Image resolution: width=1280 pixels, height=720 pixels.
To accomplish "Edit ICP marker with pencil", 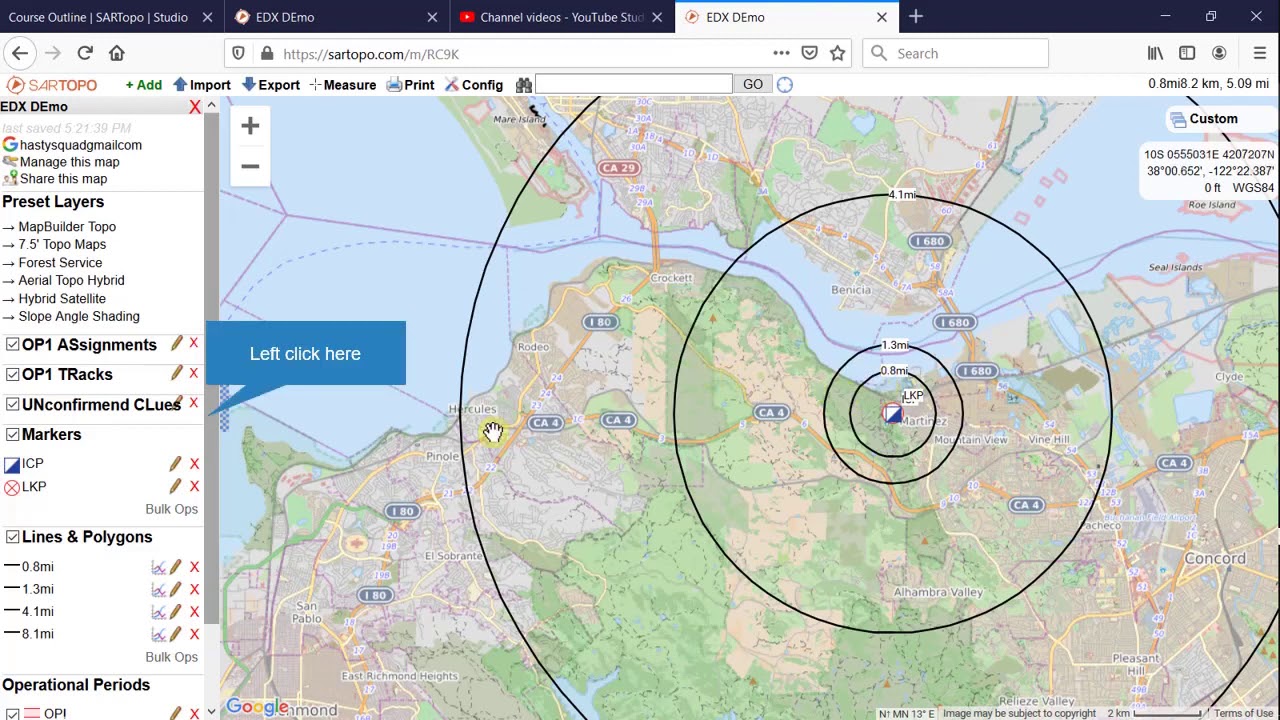I will [176, 463].
